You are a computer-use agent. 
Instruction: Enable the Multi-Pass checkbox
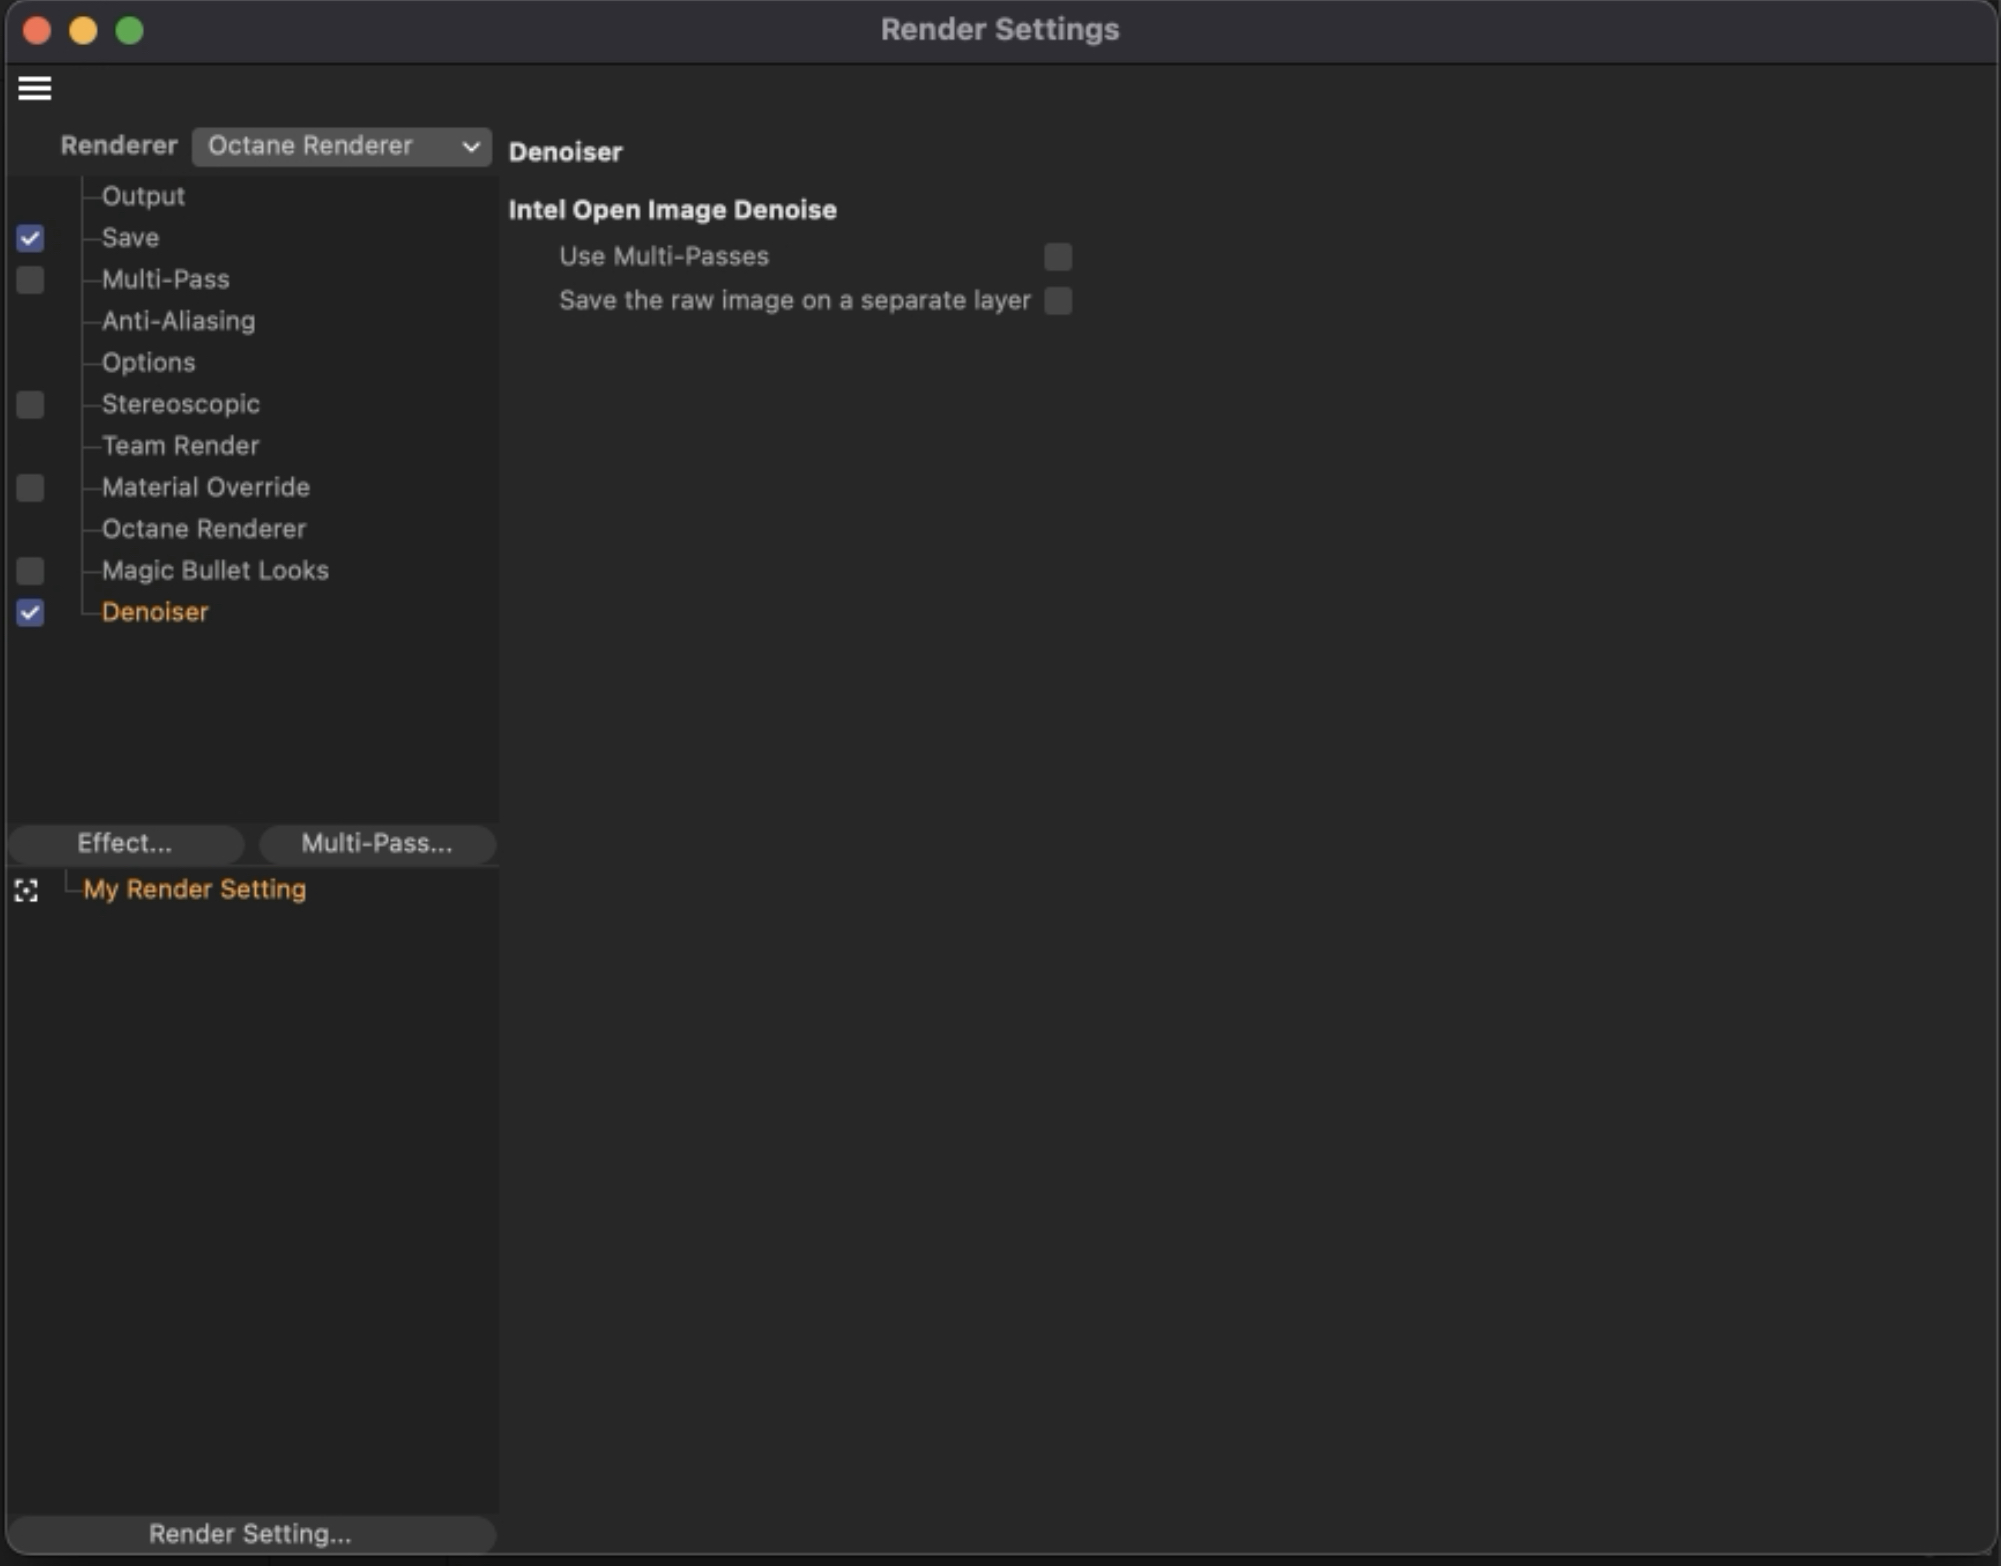[30, 280]
